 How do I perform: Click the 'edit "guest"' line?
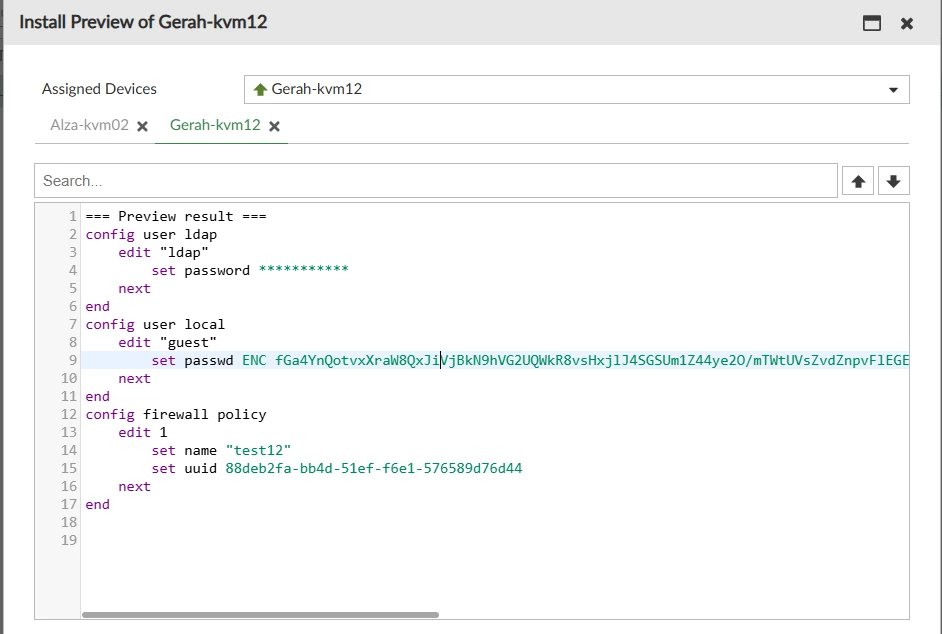tap(168, 343)
